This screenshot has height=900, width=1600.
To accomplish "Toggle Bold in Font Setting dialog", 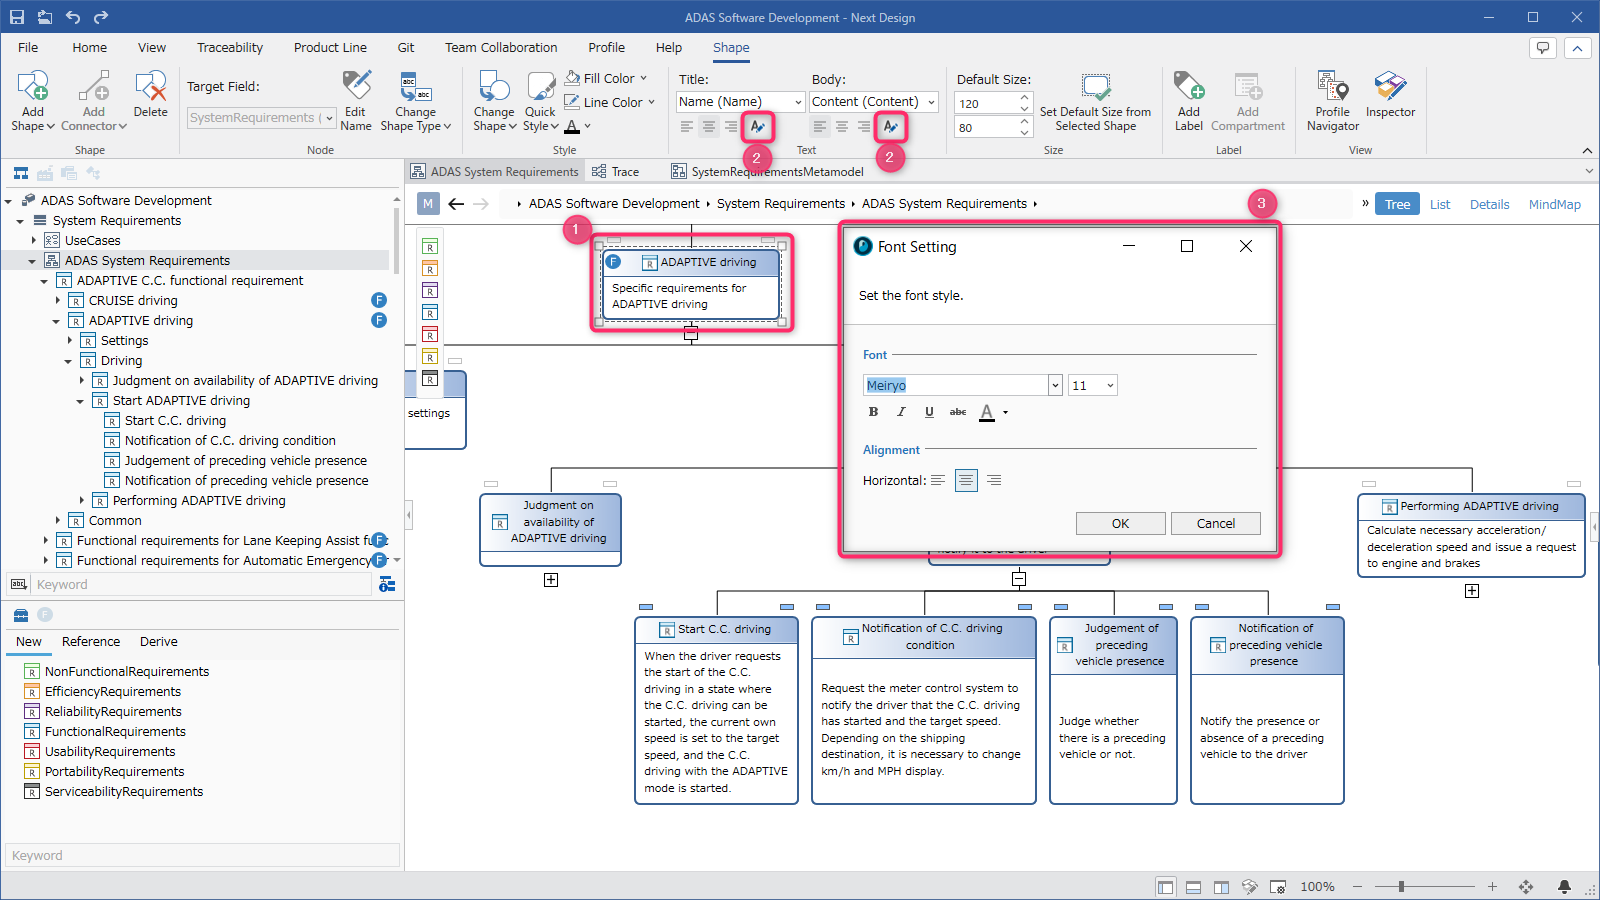I will point(873,412).
